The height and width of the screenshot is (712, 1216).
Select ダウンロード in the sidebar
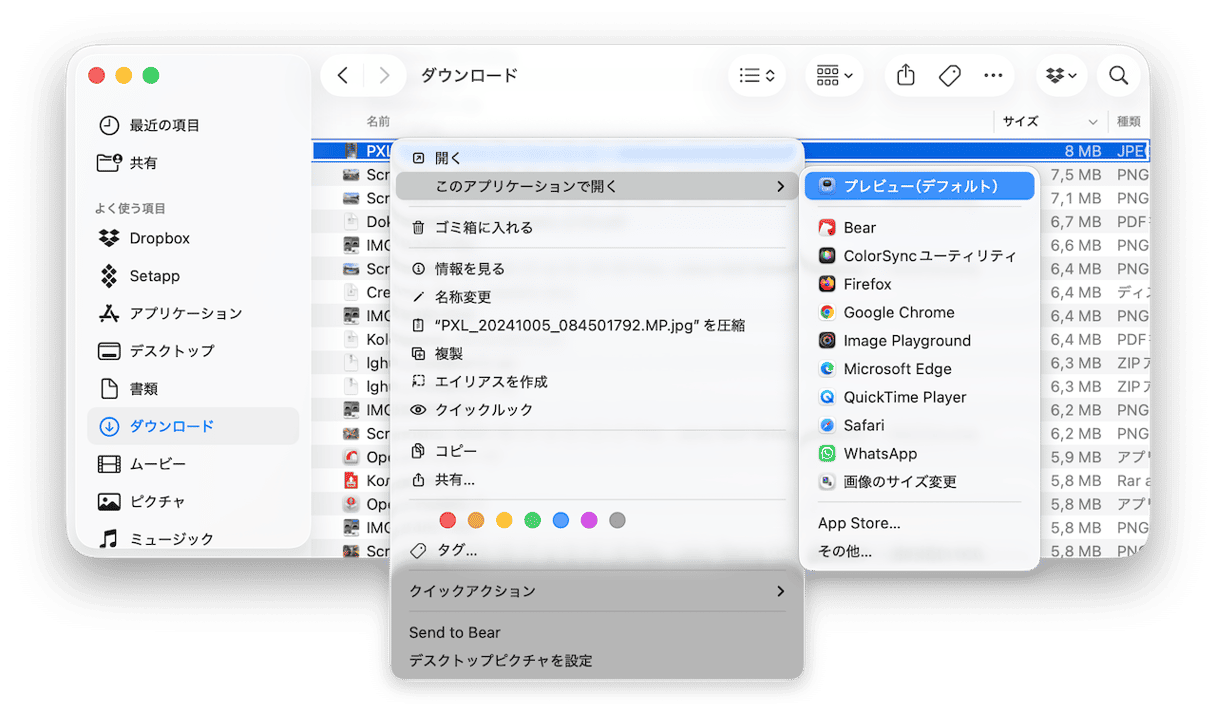click(193, 426)
